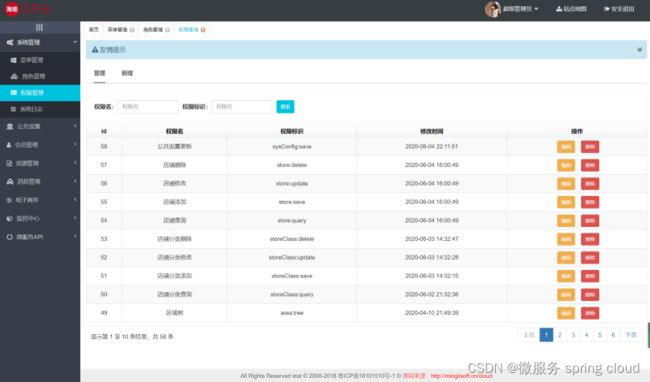The image size is (650, 382).
Task: Switch to the 首页 page tab
Action: pyautogui.click(x=94, y=30)
